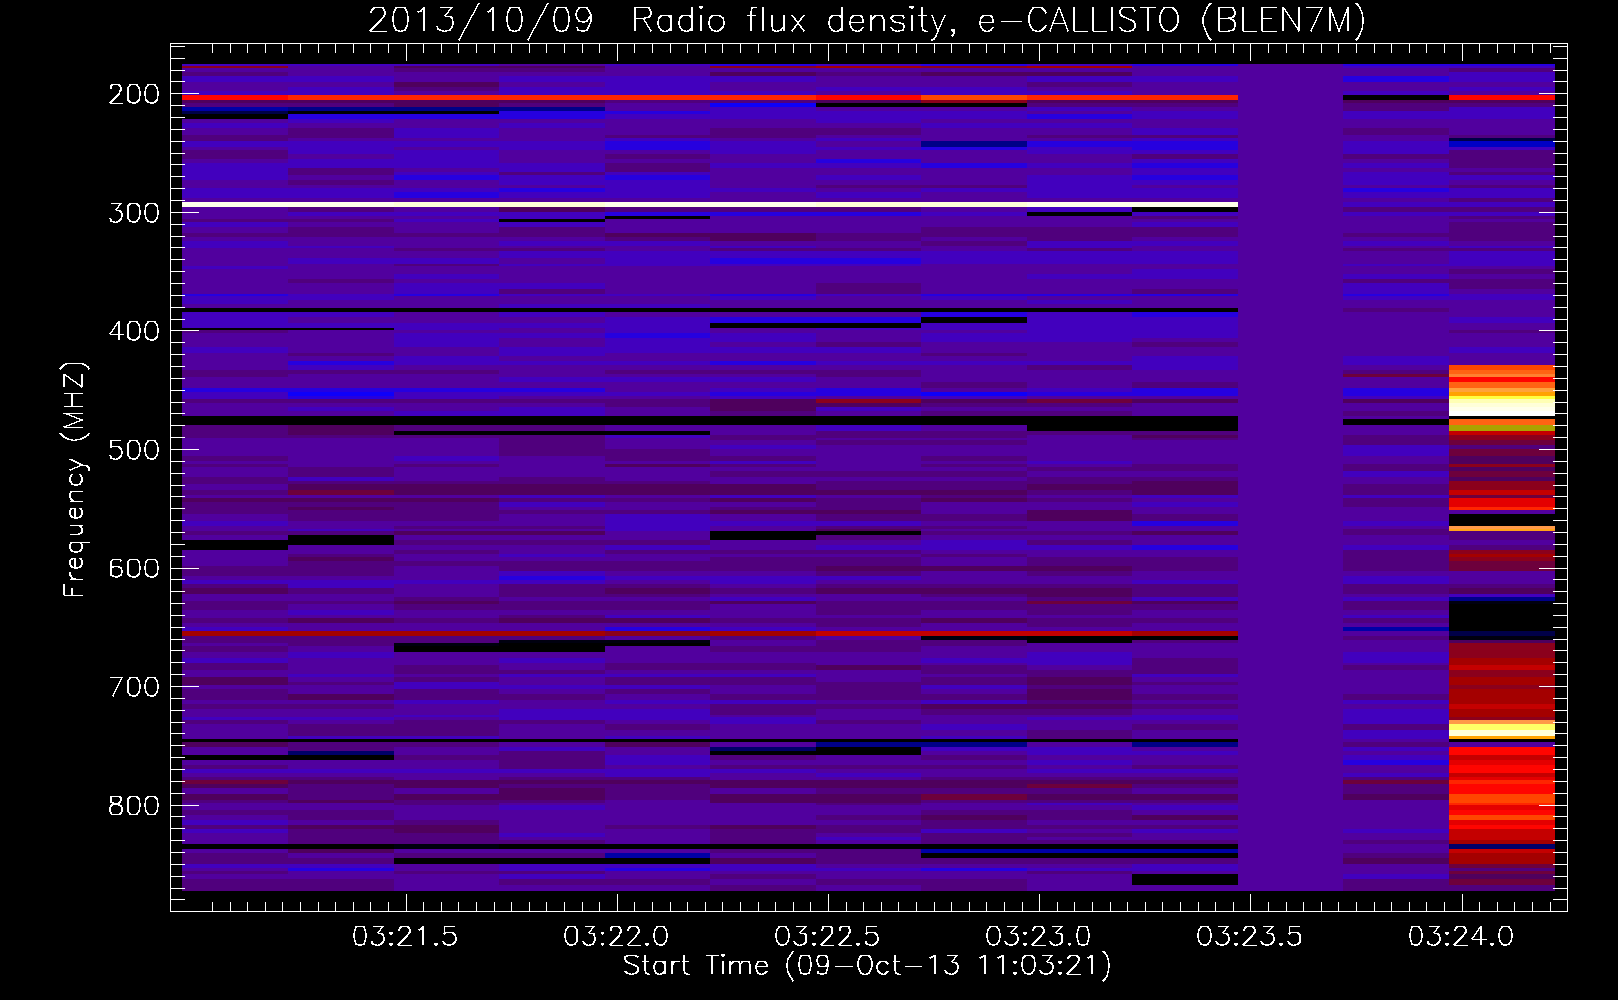The image size is (1618, 1000).
Task: Click the uniform purple data gap column
Action: [1290, 477]
